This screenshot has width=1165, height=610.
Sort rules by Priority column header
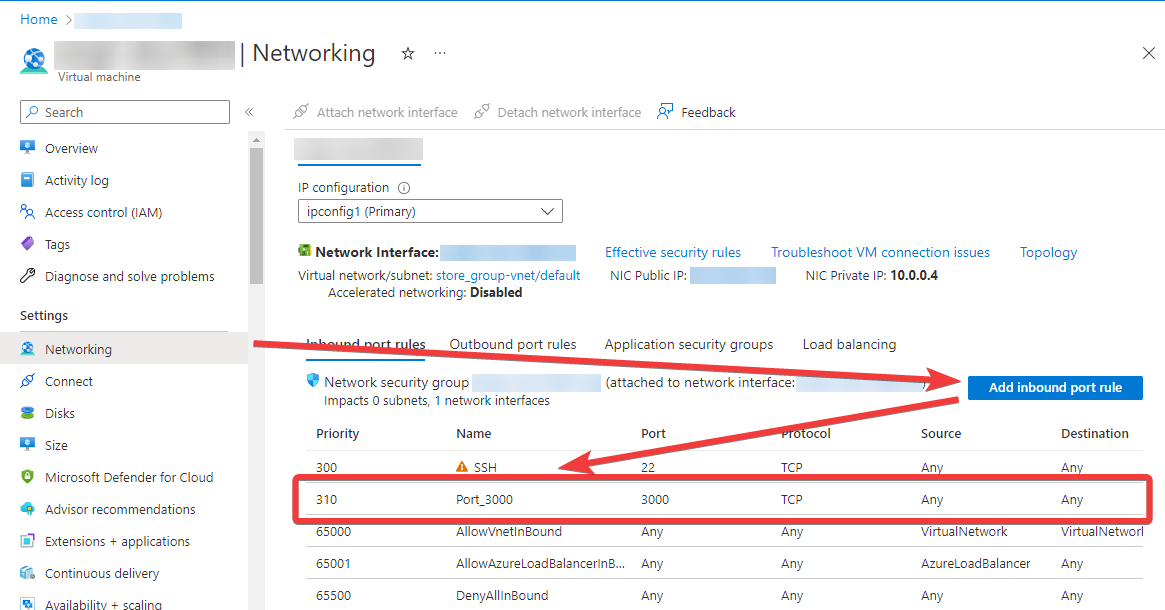pos(337,433)
